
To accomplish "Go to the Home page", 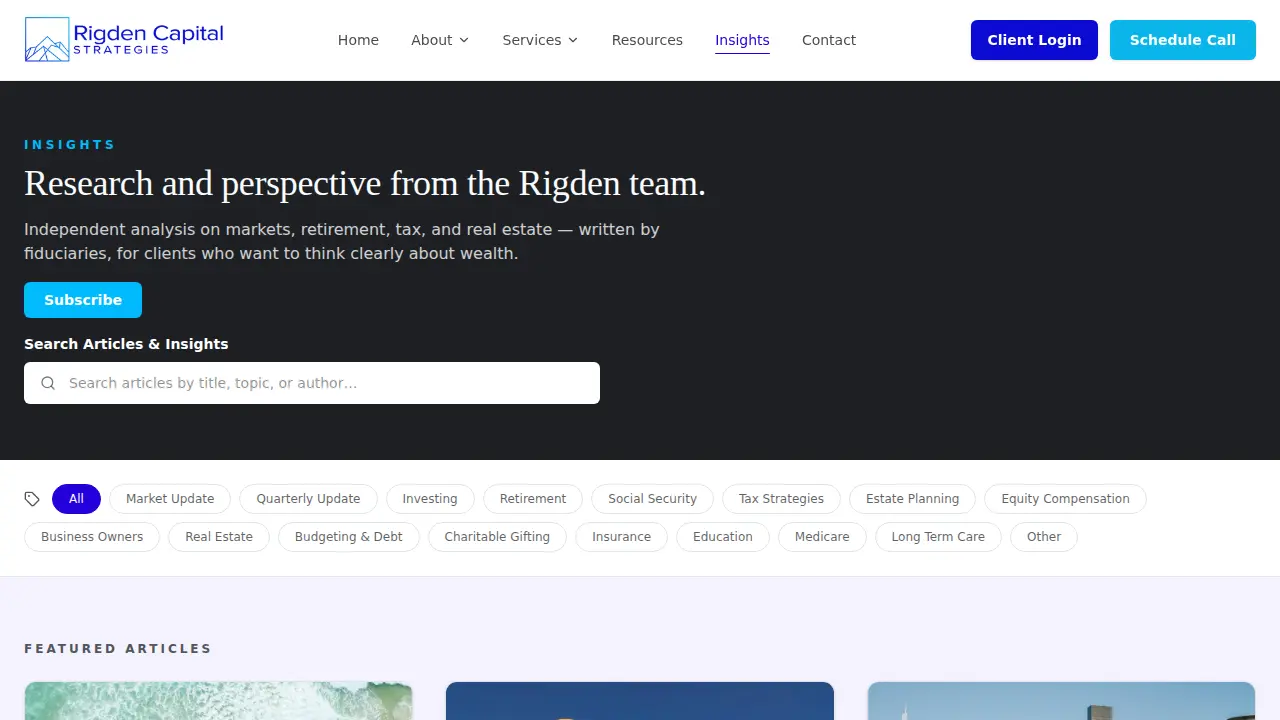I will 358,40.
